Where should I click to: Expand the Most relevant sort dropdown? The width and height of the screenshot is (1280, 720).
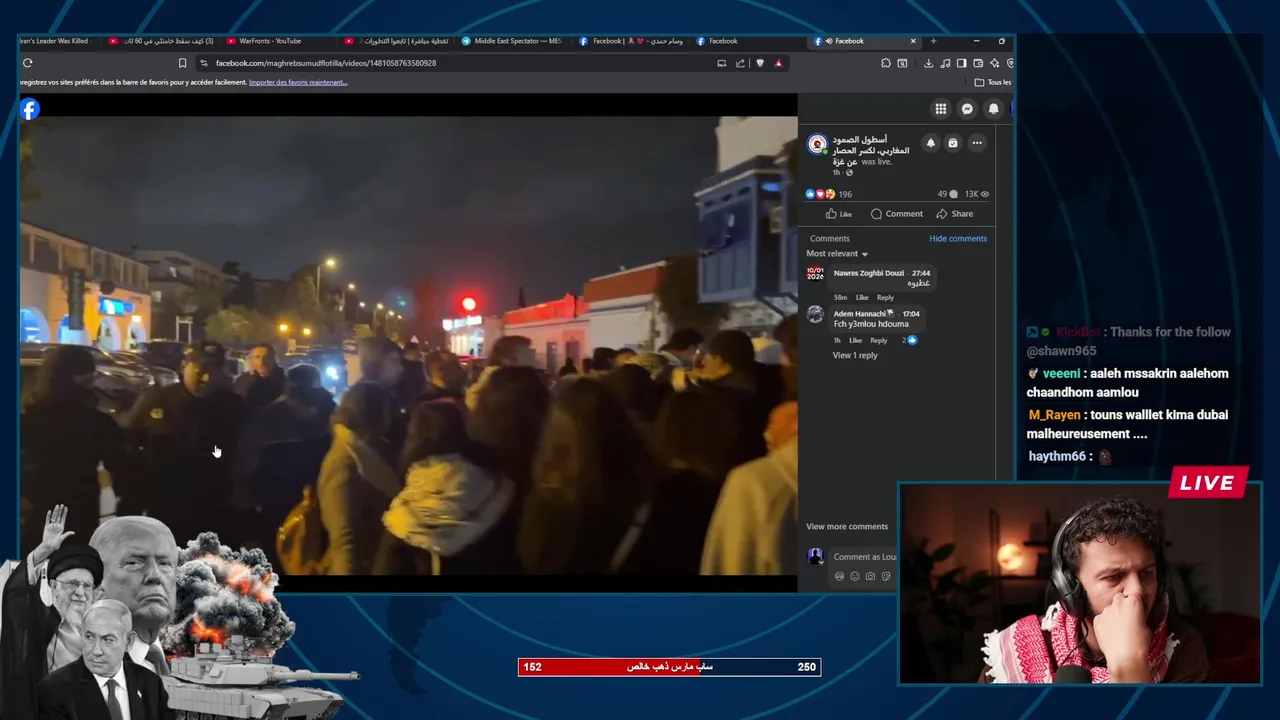(837, 254)
